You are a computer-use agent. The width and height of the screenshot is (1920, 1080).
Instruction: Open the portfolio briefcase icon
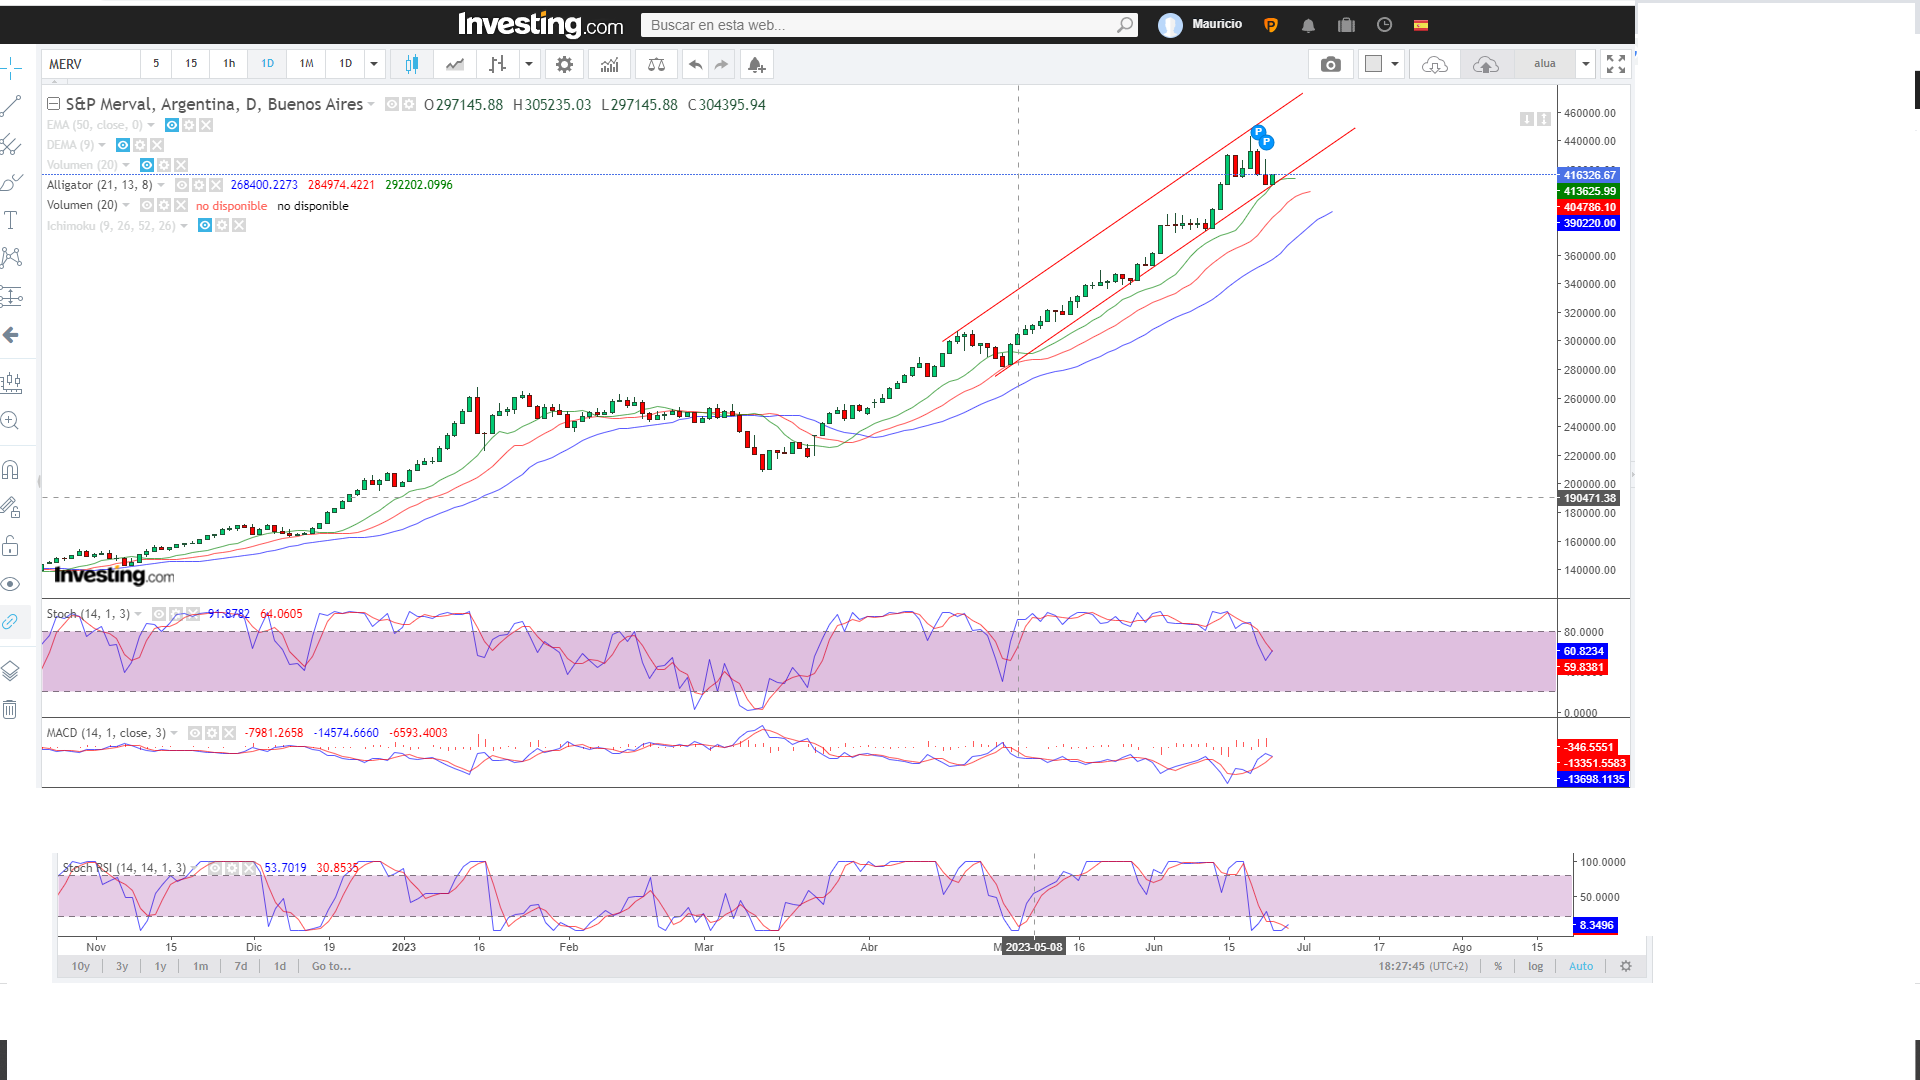[1346, 25]
